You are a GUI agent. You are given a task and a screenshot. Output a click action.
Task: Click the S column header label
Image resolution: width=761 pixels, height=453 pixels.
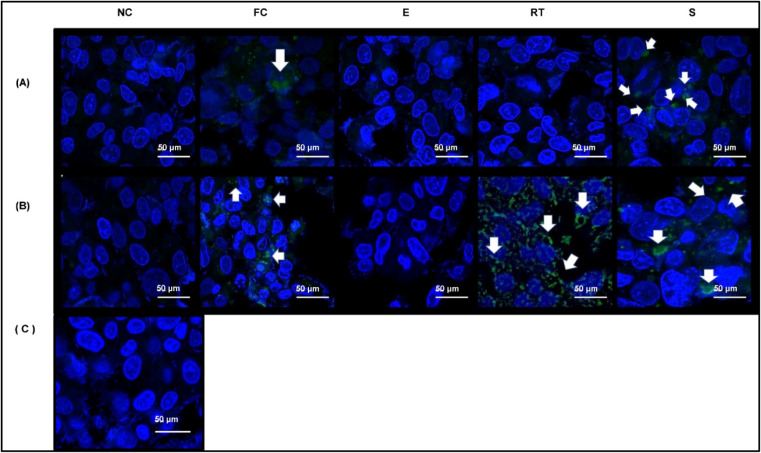coord(692,13)
